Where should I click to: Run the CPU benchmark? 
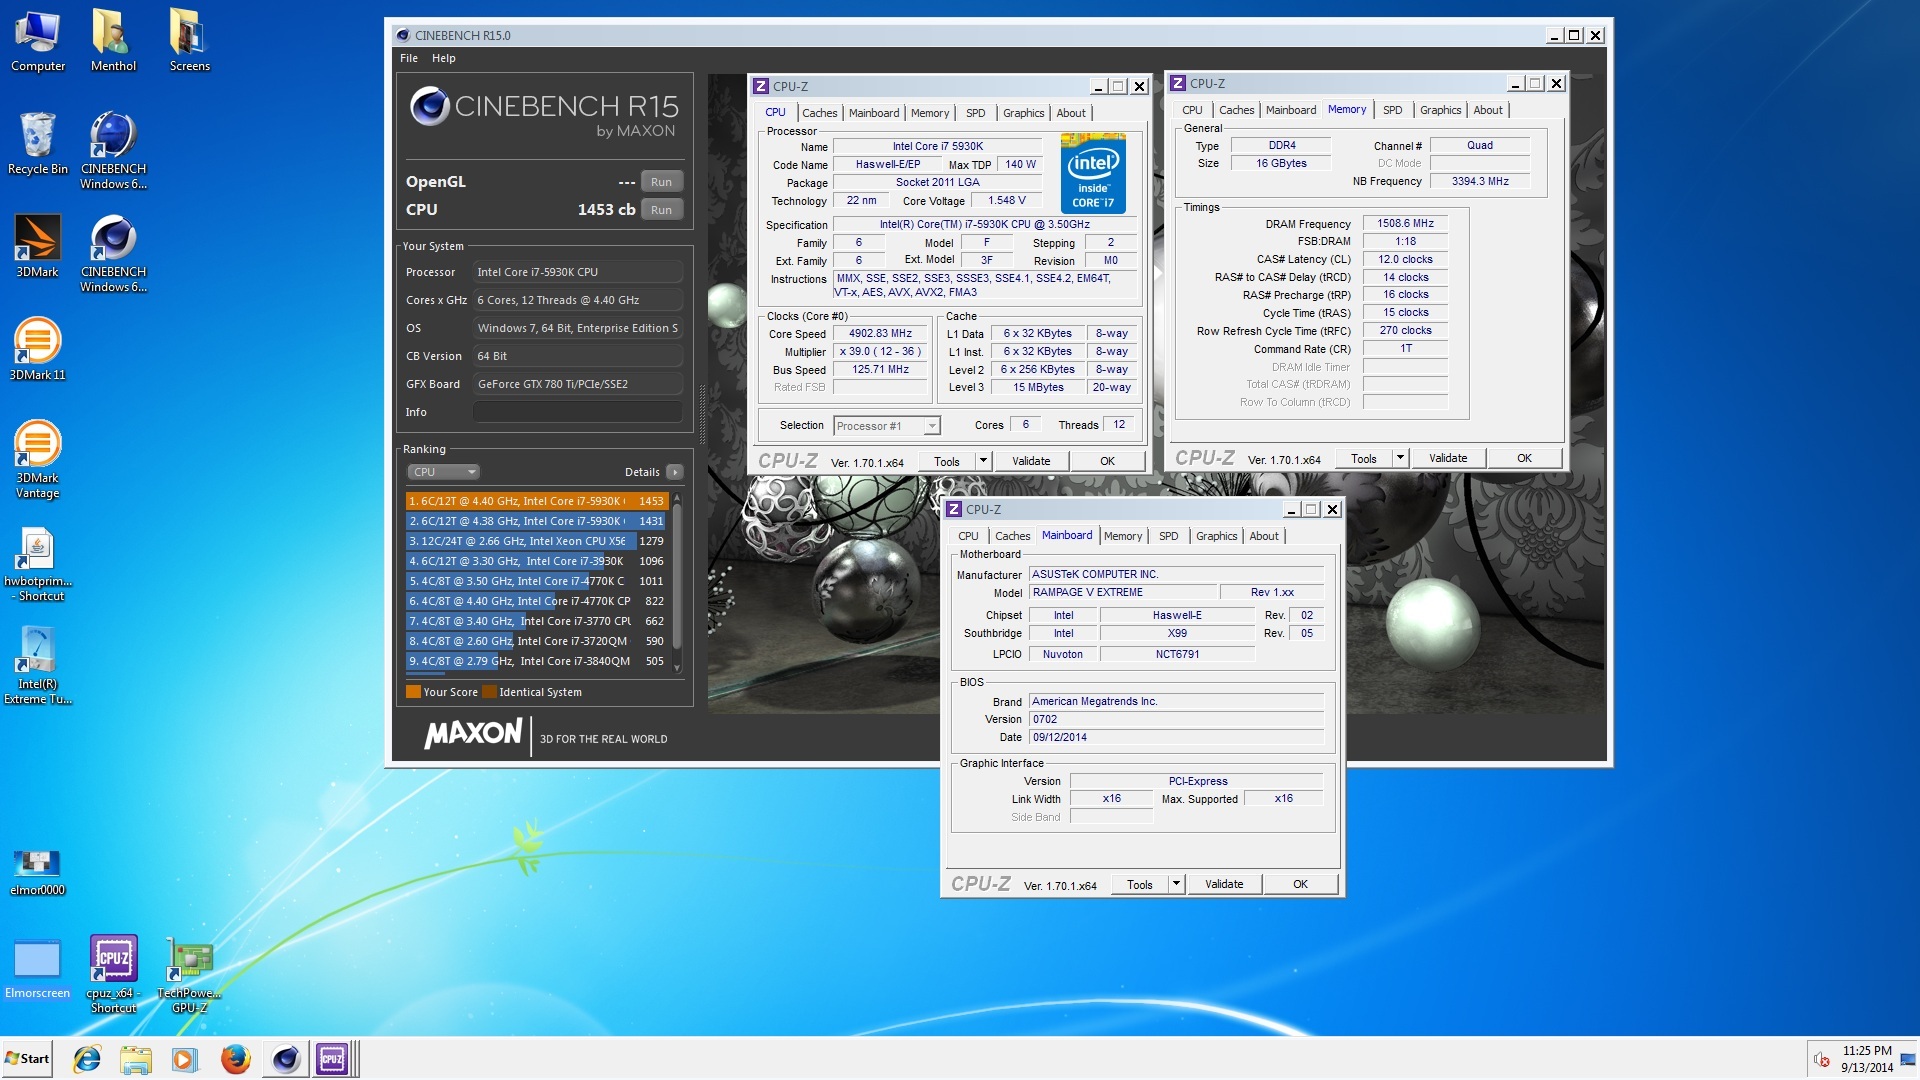(x=661, y=210)
